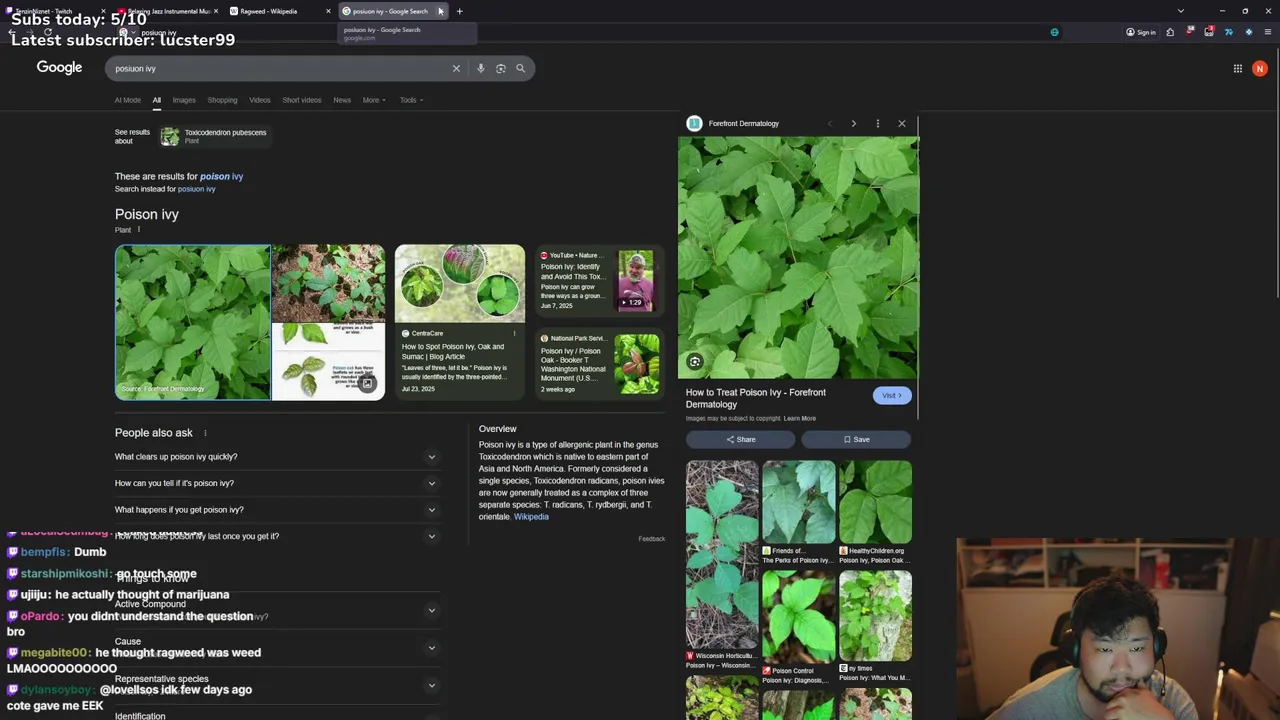Expand "How long does poison ivy last" question

pos(277,536)
